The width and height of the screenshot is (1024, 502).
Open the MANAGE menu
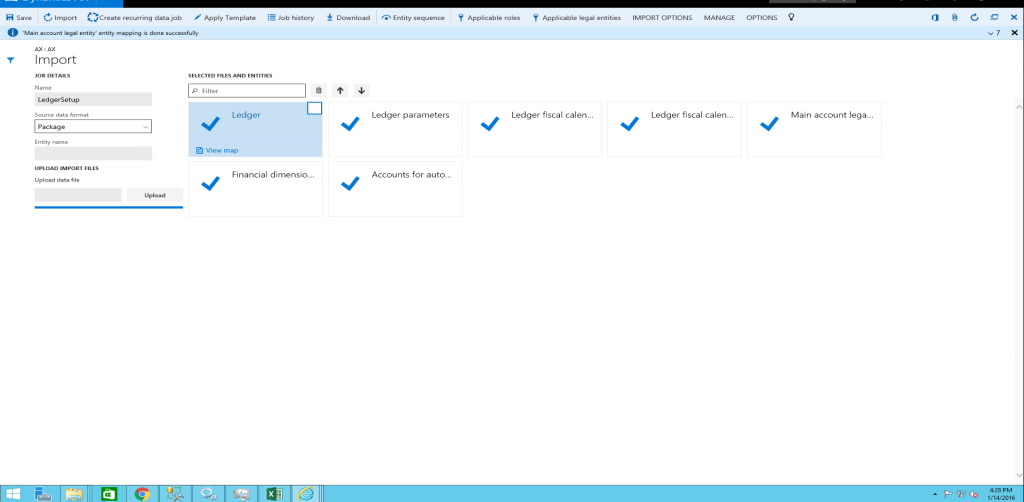point(719,18)
